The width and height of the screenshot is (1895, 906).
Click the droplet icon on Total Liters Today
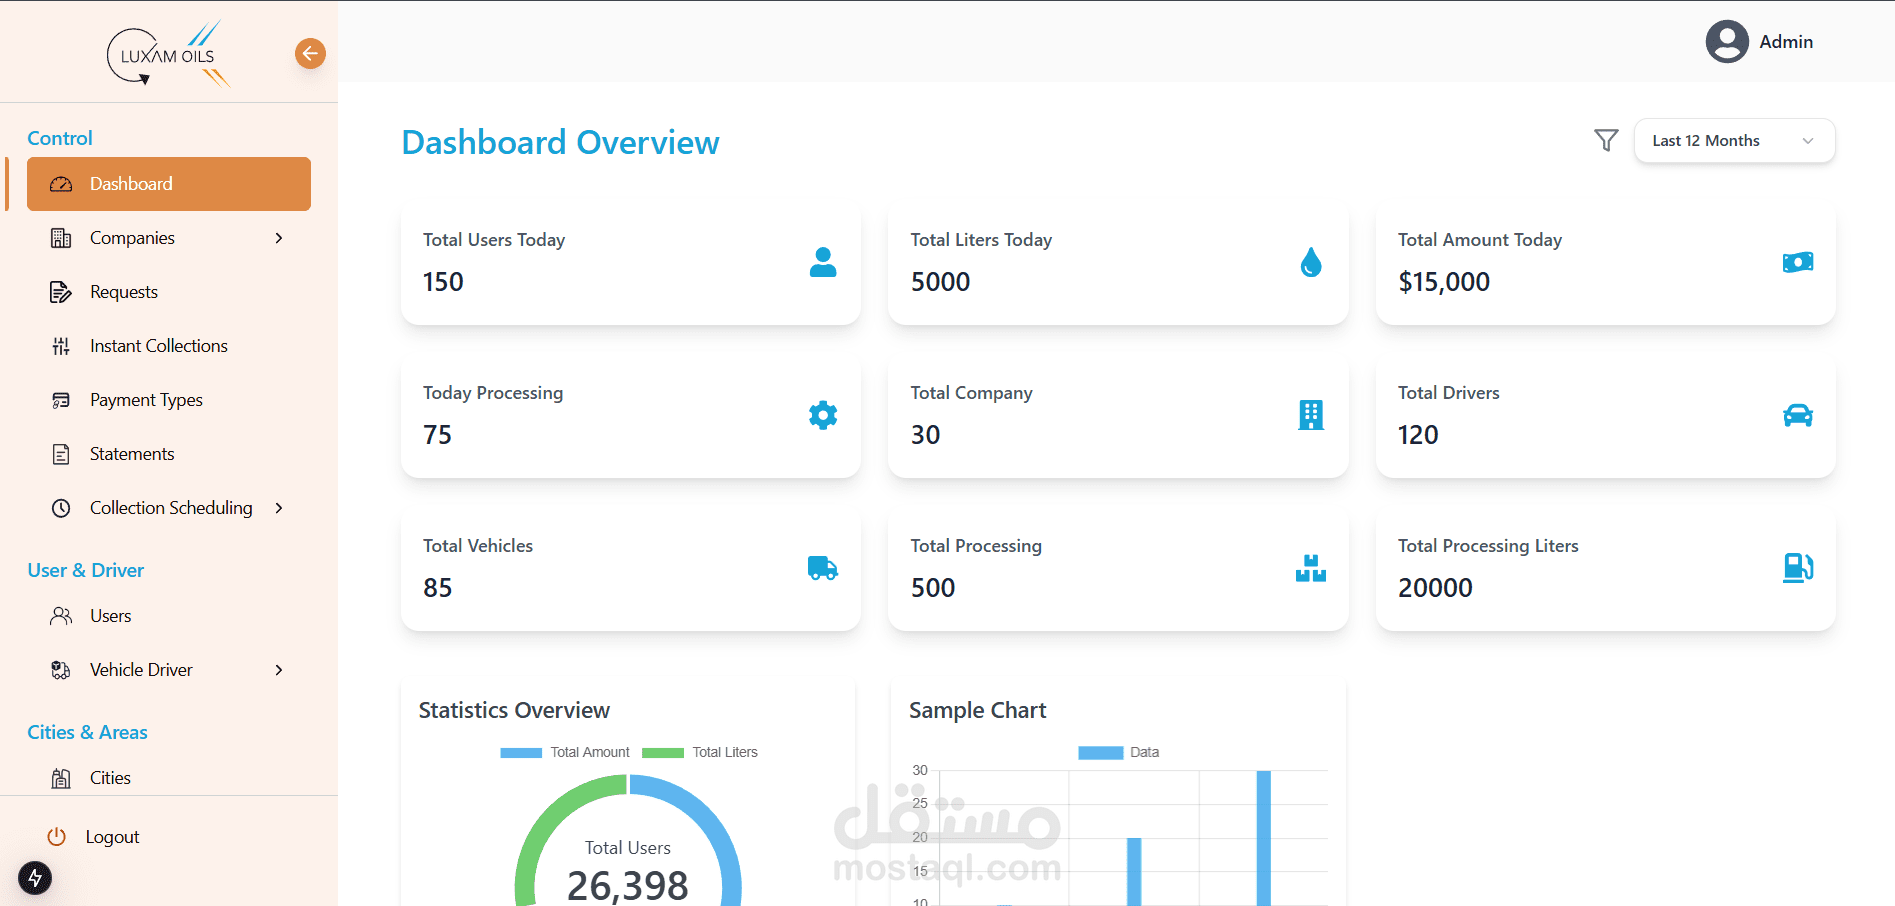coord(1311,262)
